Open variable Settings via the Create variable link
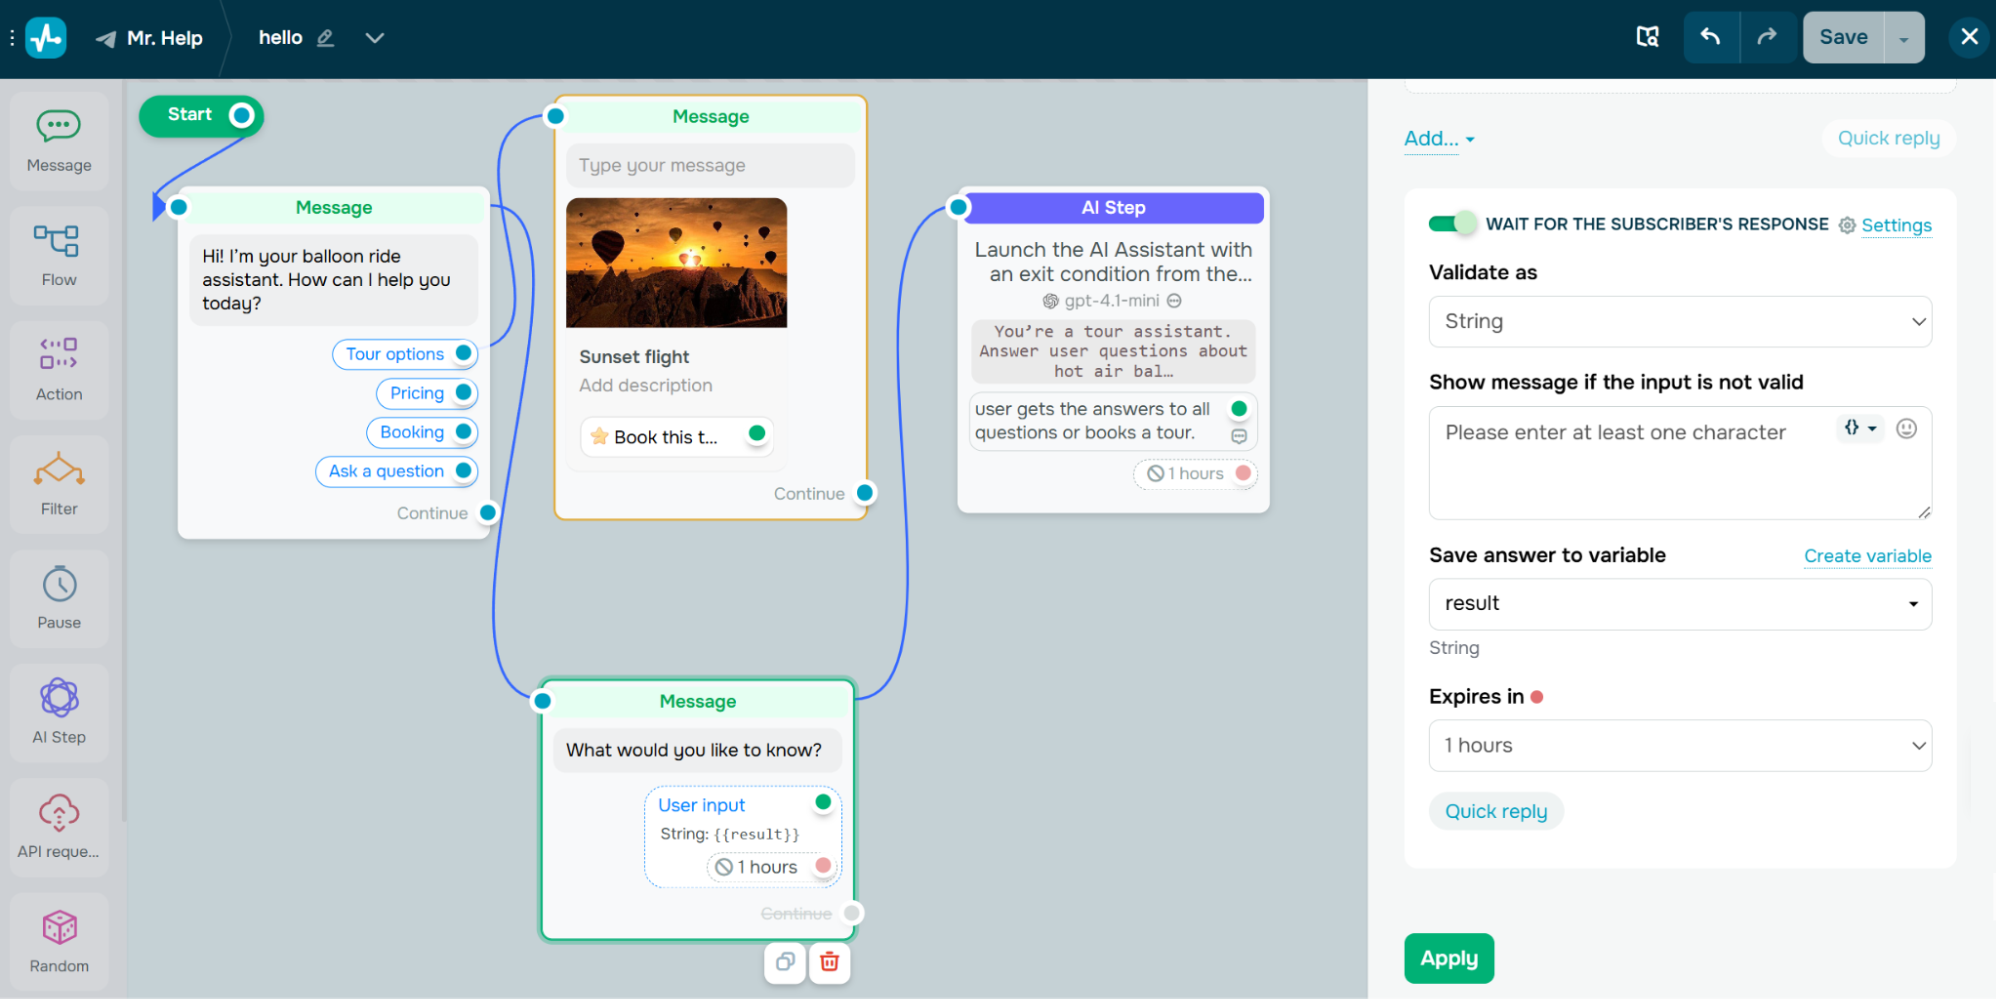The width and height of the screenshot is (1996, 999). [1867, 556]
